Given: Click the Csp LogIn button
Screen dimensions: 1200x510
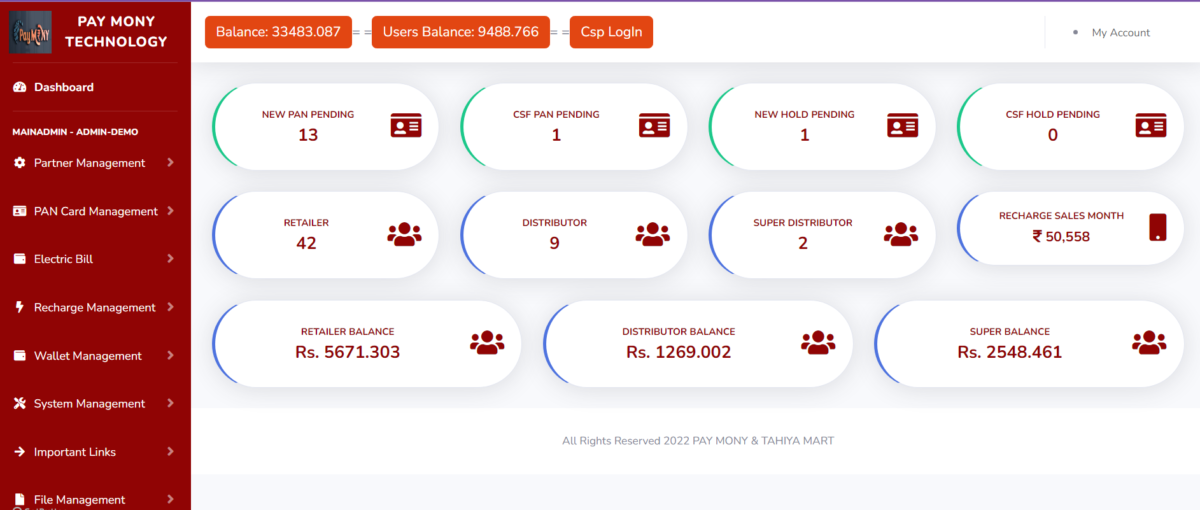Looking at the screenshot, I should 611,32.
